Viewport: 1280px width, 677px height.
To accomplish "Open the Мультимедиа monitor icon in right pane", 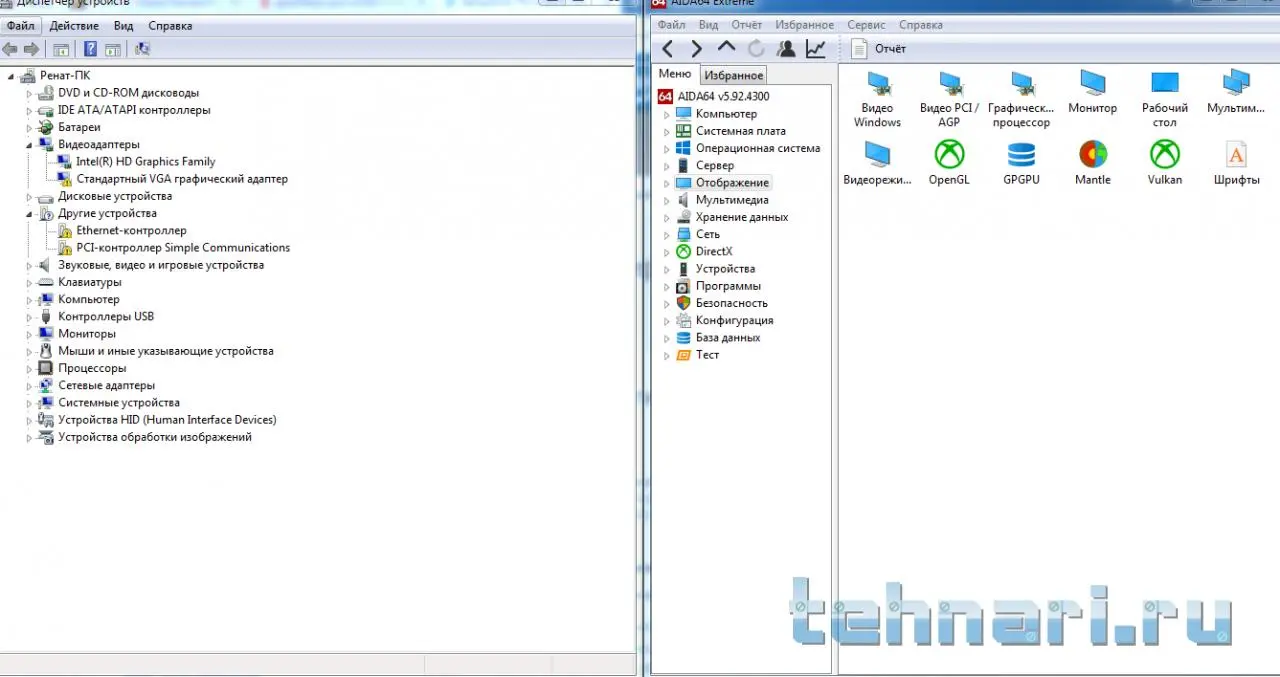I will coord(1237,93).
